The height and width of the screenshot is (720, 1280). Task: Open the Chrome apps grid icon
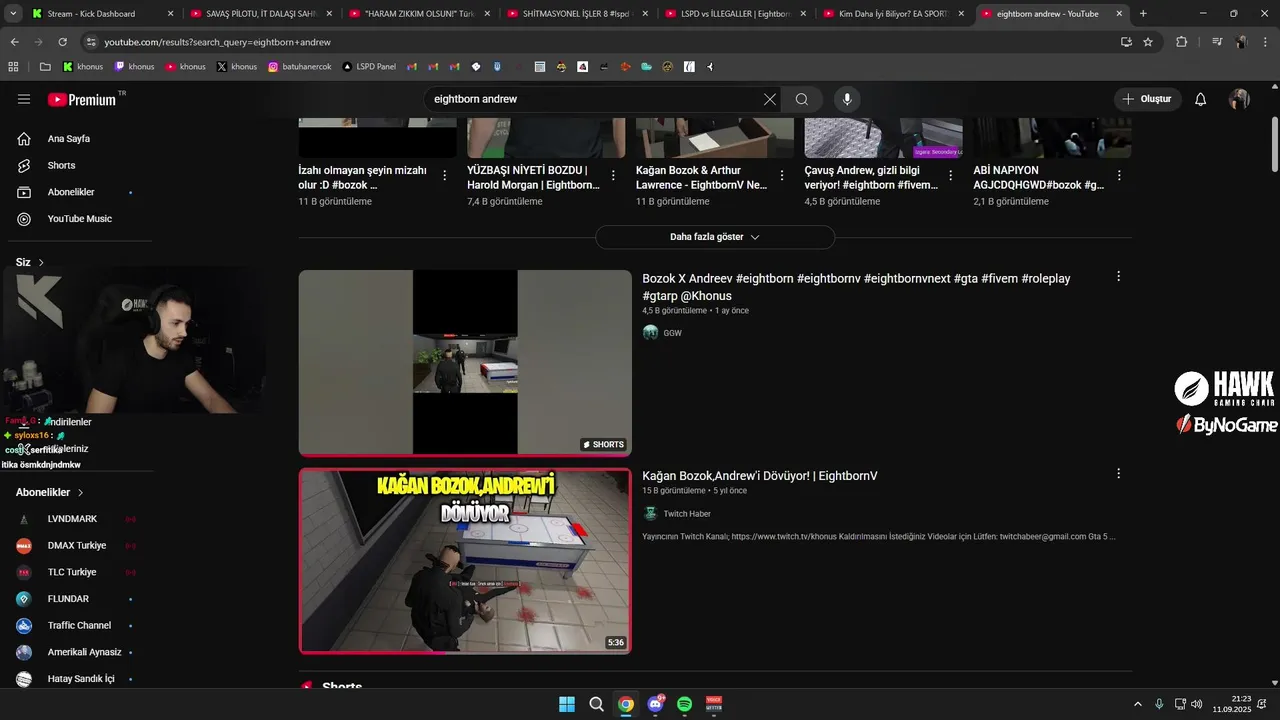tap(14, 67)
